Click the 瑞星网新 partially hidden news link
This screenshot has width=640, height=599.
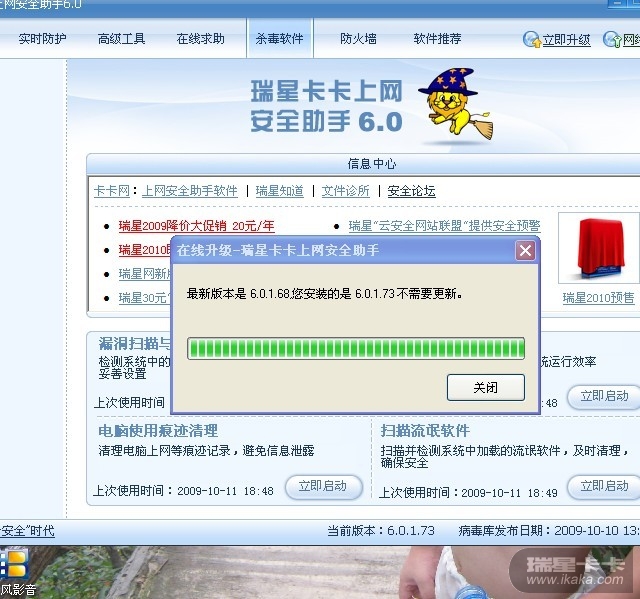pyautogui.click(x=144, y=274)
